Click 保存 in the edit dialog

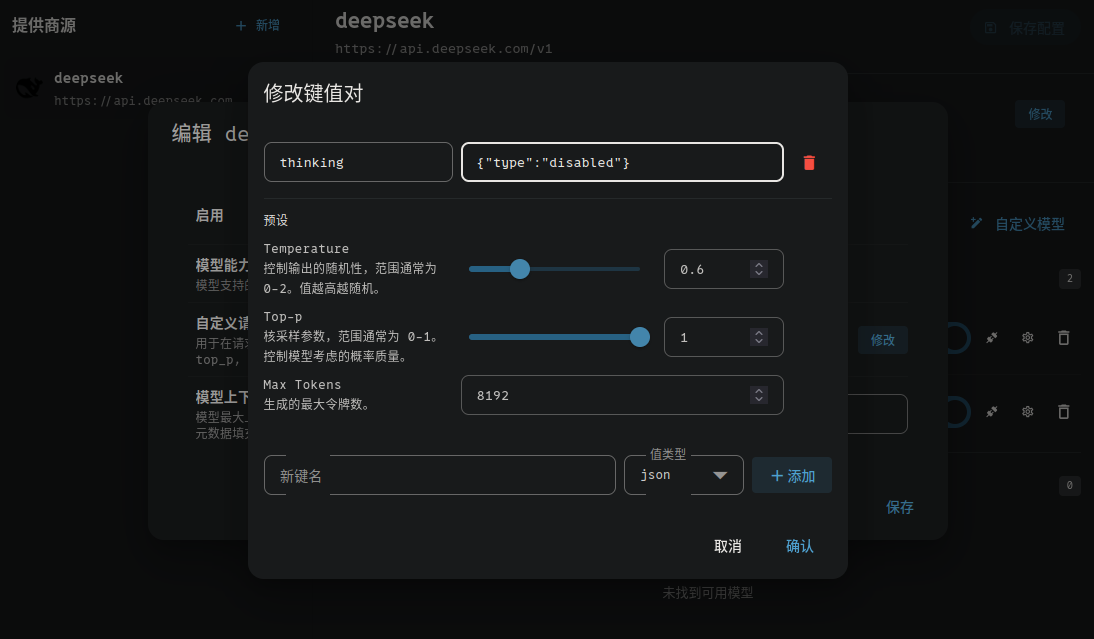coord(899,508)
